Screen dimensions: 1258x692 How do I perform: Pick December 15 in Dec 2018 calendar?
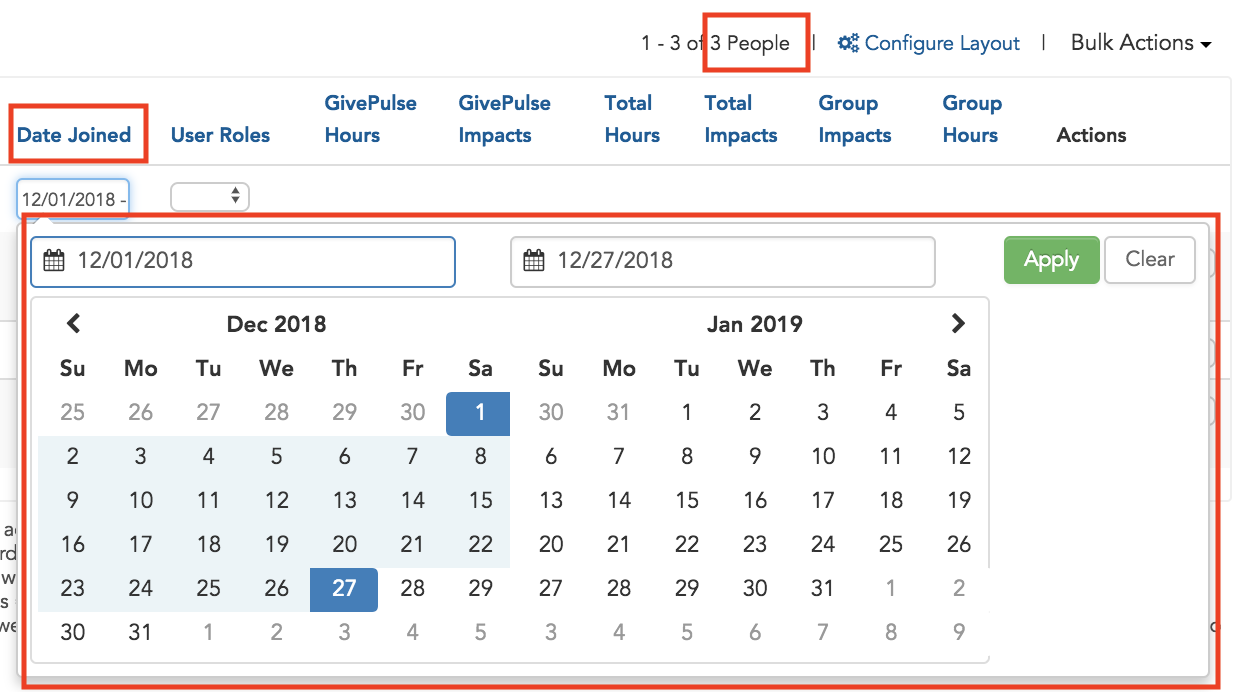480,501
